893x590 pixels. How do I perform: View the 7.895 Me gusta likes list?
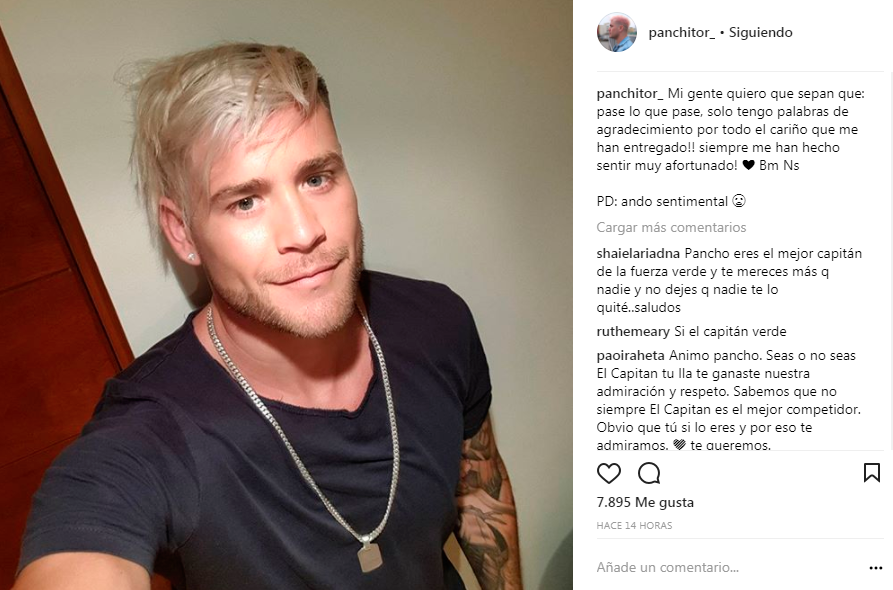[x=645, y=502]
